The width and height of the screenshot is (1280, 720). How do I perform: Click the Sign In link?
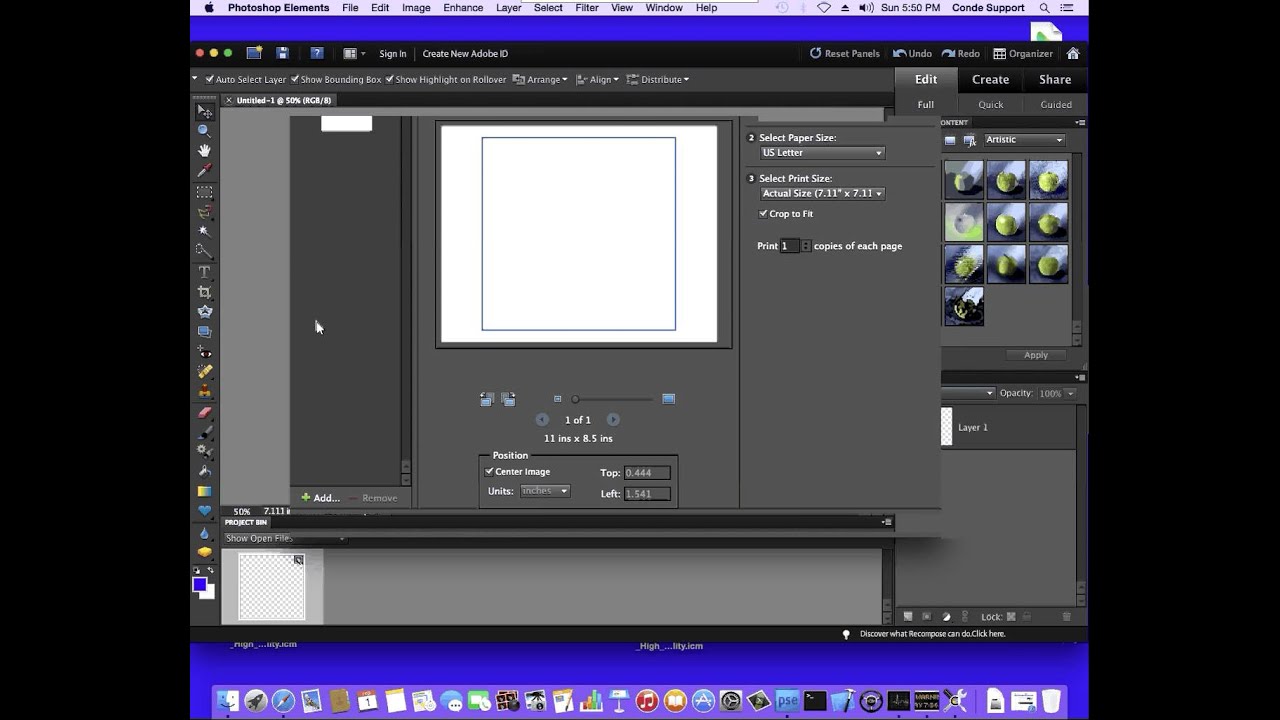(393, 54)
